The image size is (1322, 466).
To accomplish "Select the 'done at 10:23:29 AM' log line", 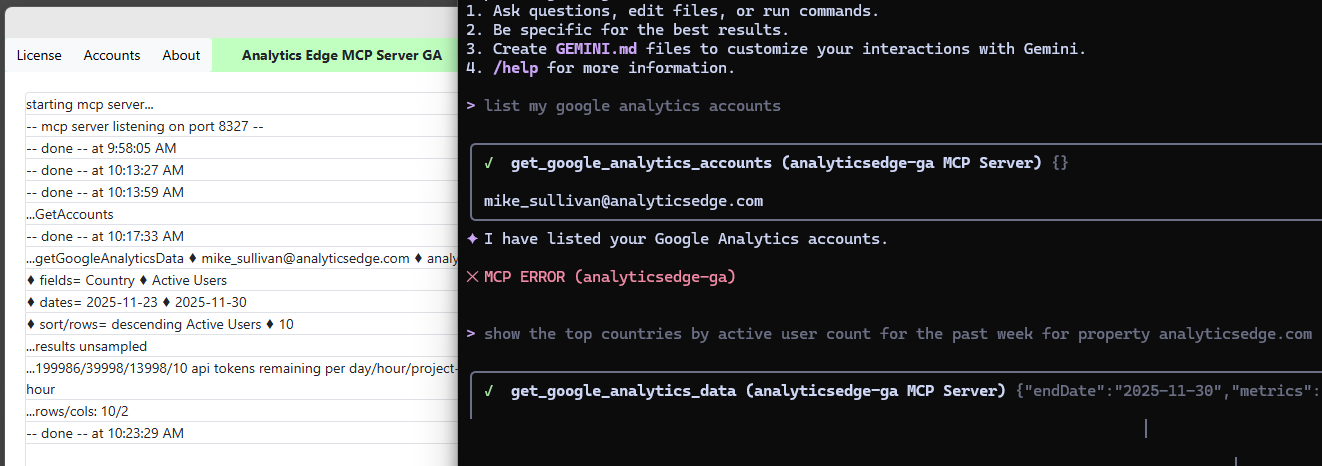I will tap(105, 434).
